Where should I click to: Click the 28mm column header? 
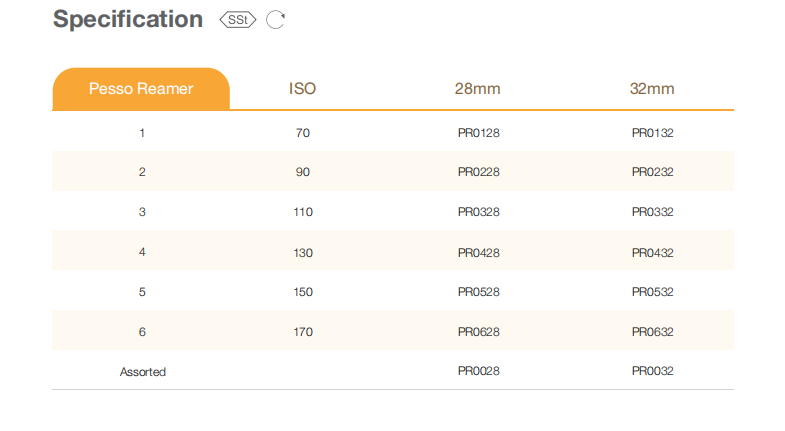[x=477, y=89]
